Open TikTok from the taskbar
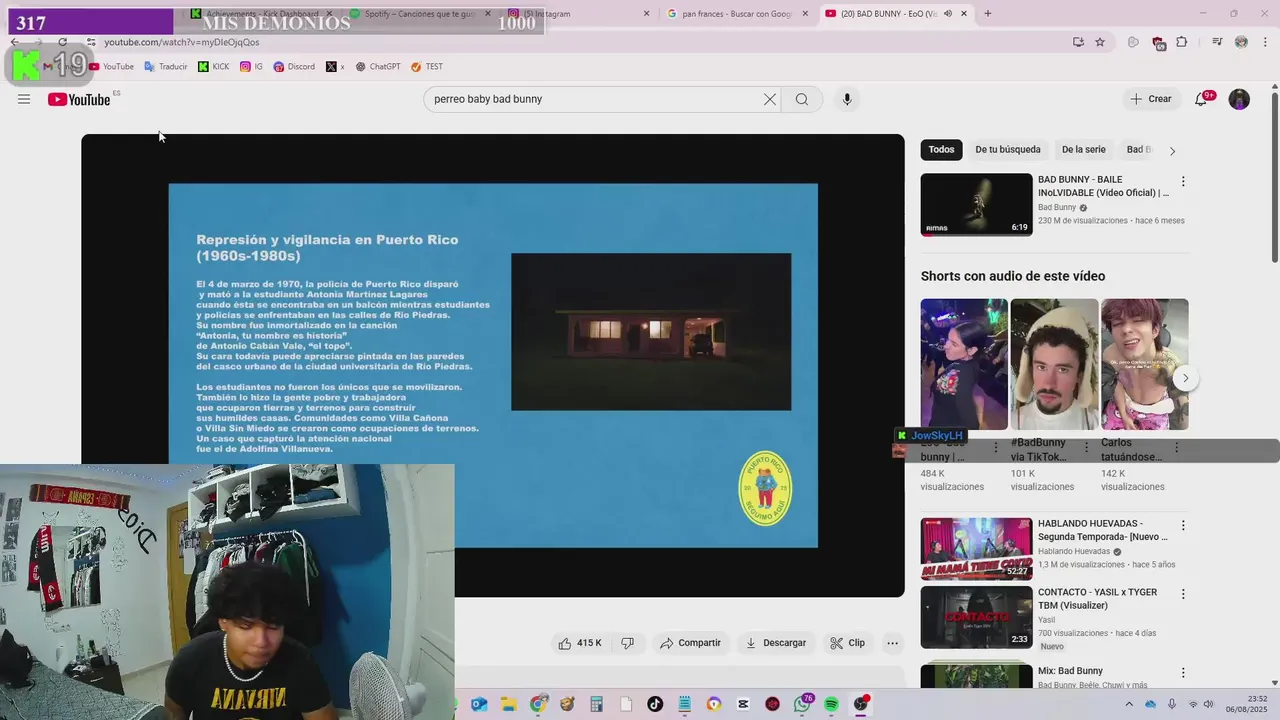 655,704
